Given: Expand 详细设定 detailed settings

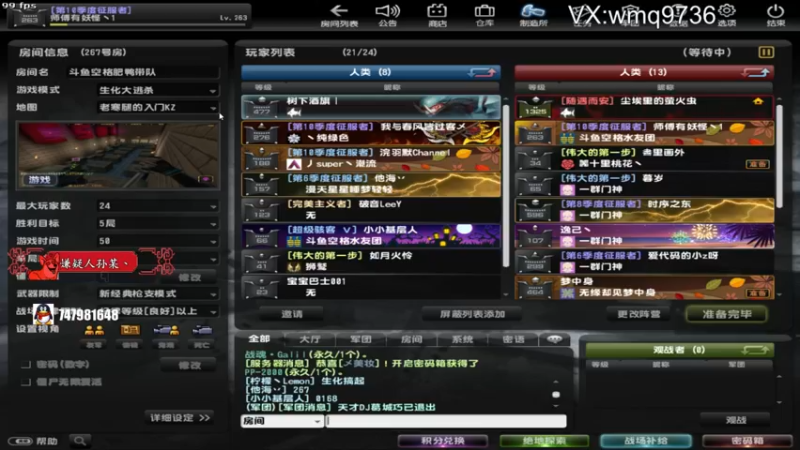Looking at the screenshot, I should 180,418.
